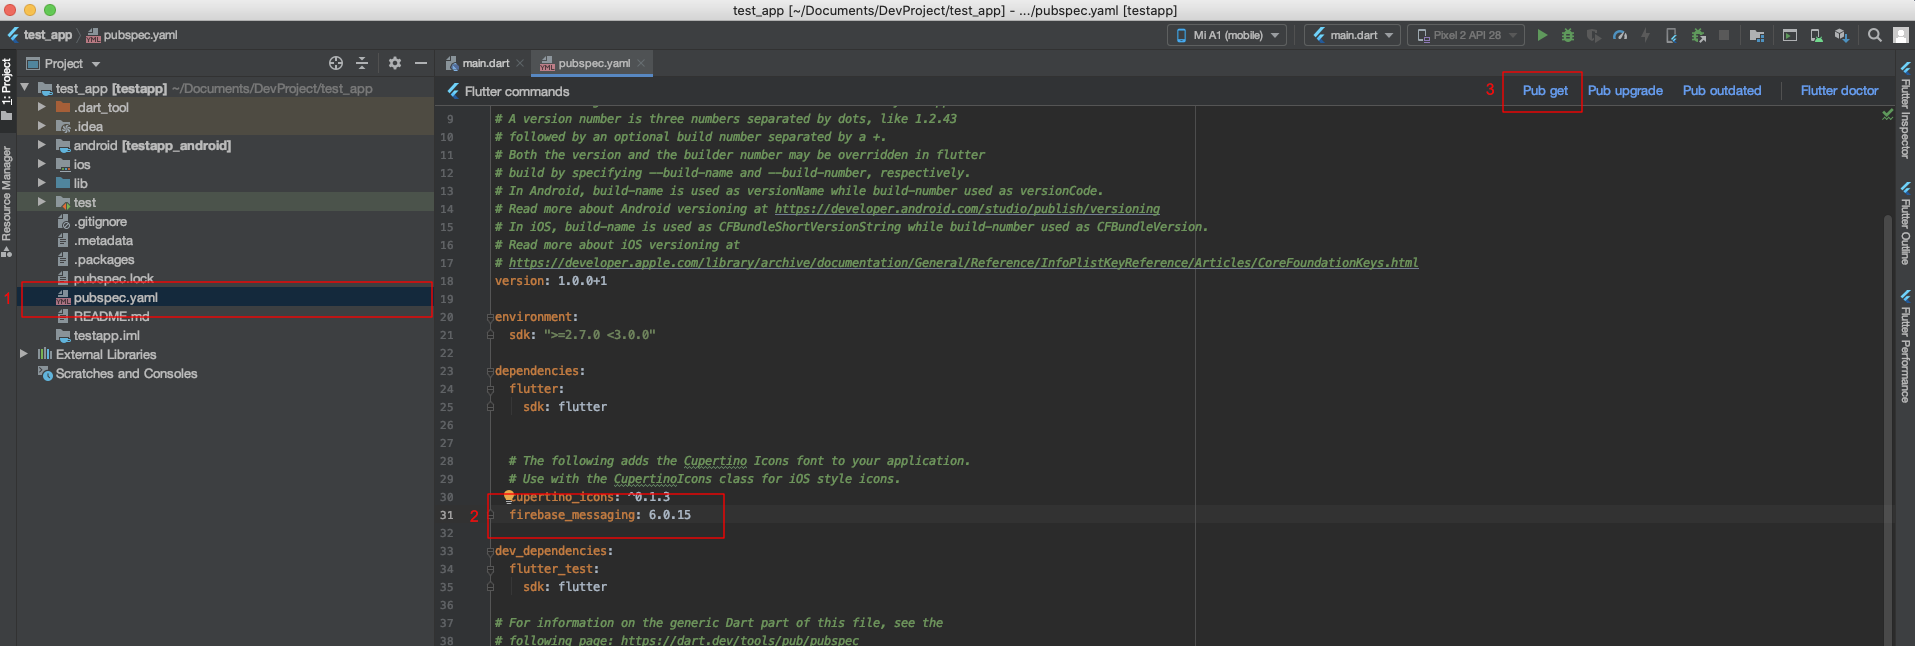
Task: Start debugging with the green bug icon
Action: (x=1568, y=35)
